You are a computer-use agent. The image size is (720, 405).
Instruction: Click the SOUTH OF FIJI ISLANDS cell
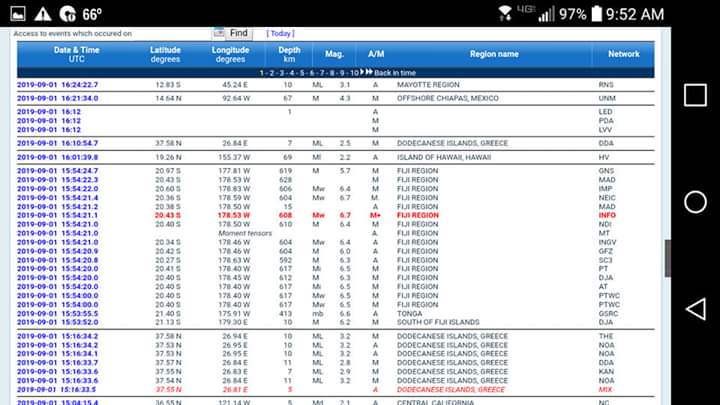click(438, 322)
